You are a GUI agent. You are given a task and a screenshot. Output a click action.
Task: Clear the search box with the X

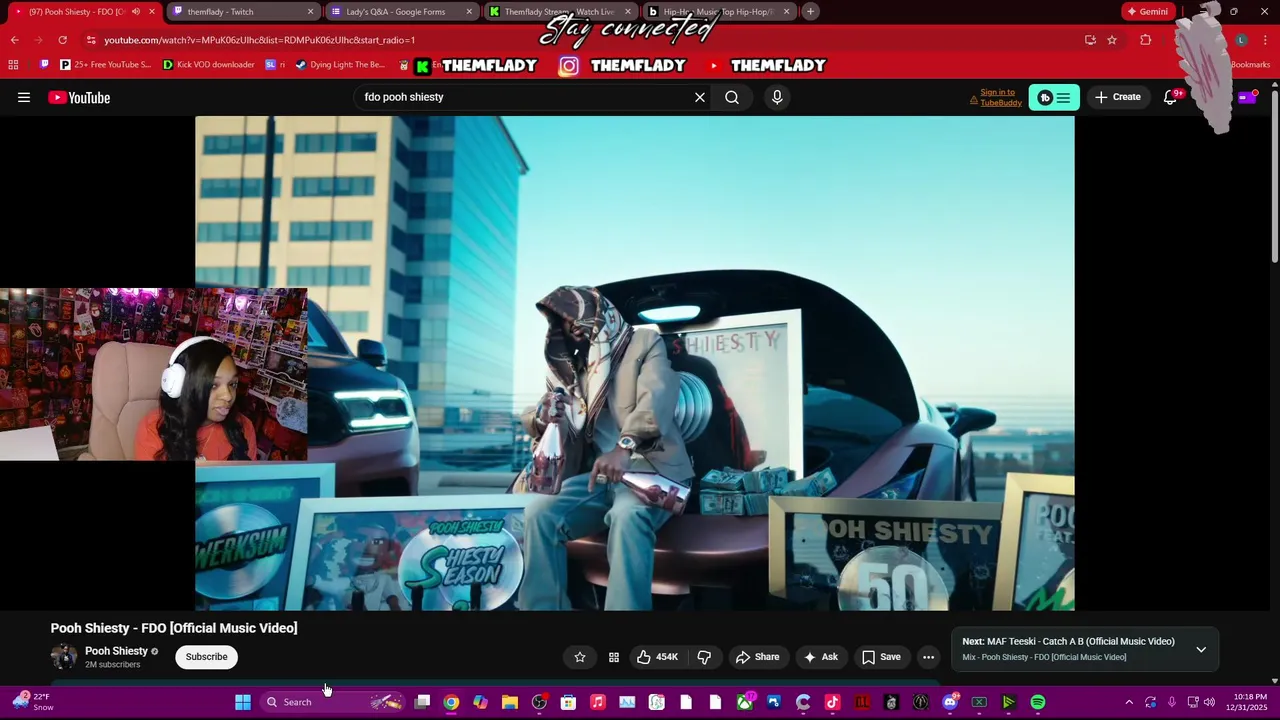[x=700, y=97]
